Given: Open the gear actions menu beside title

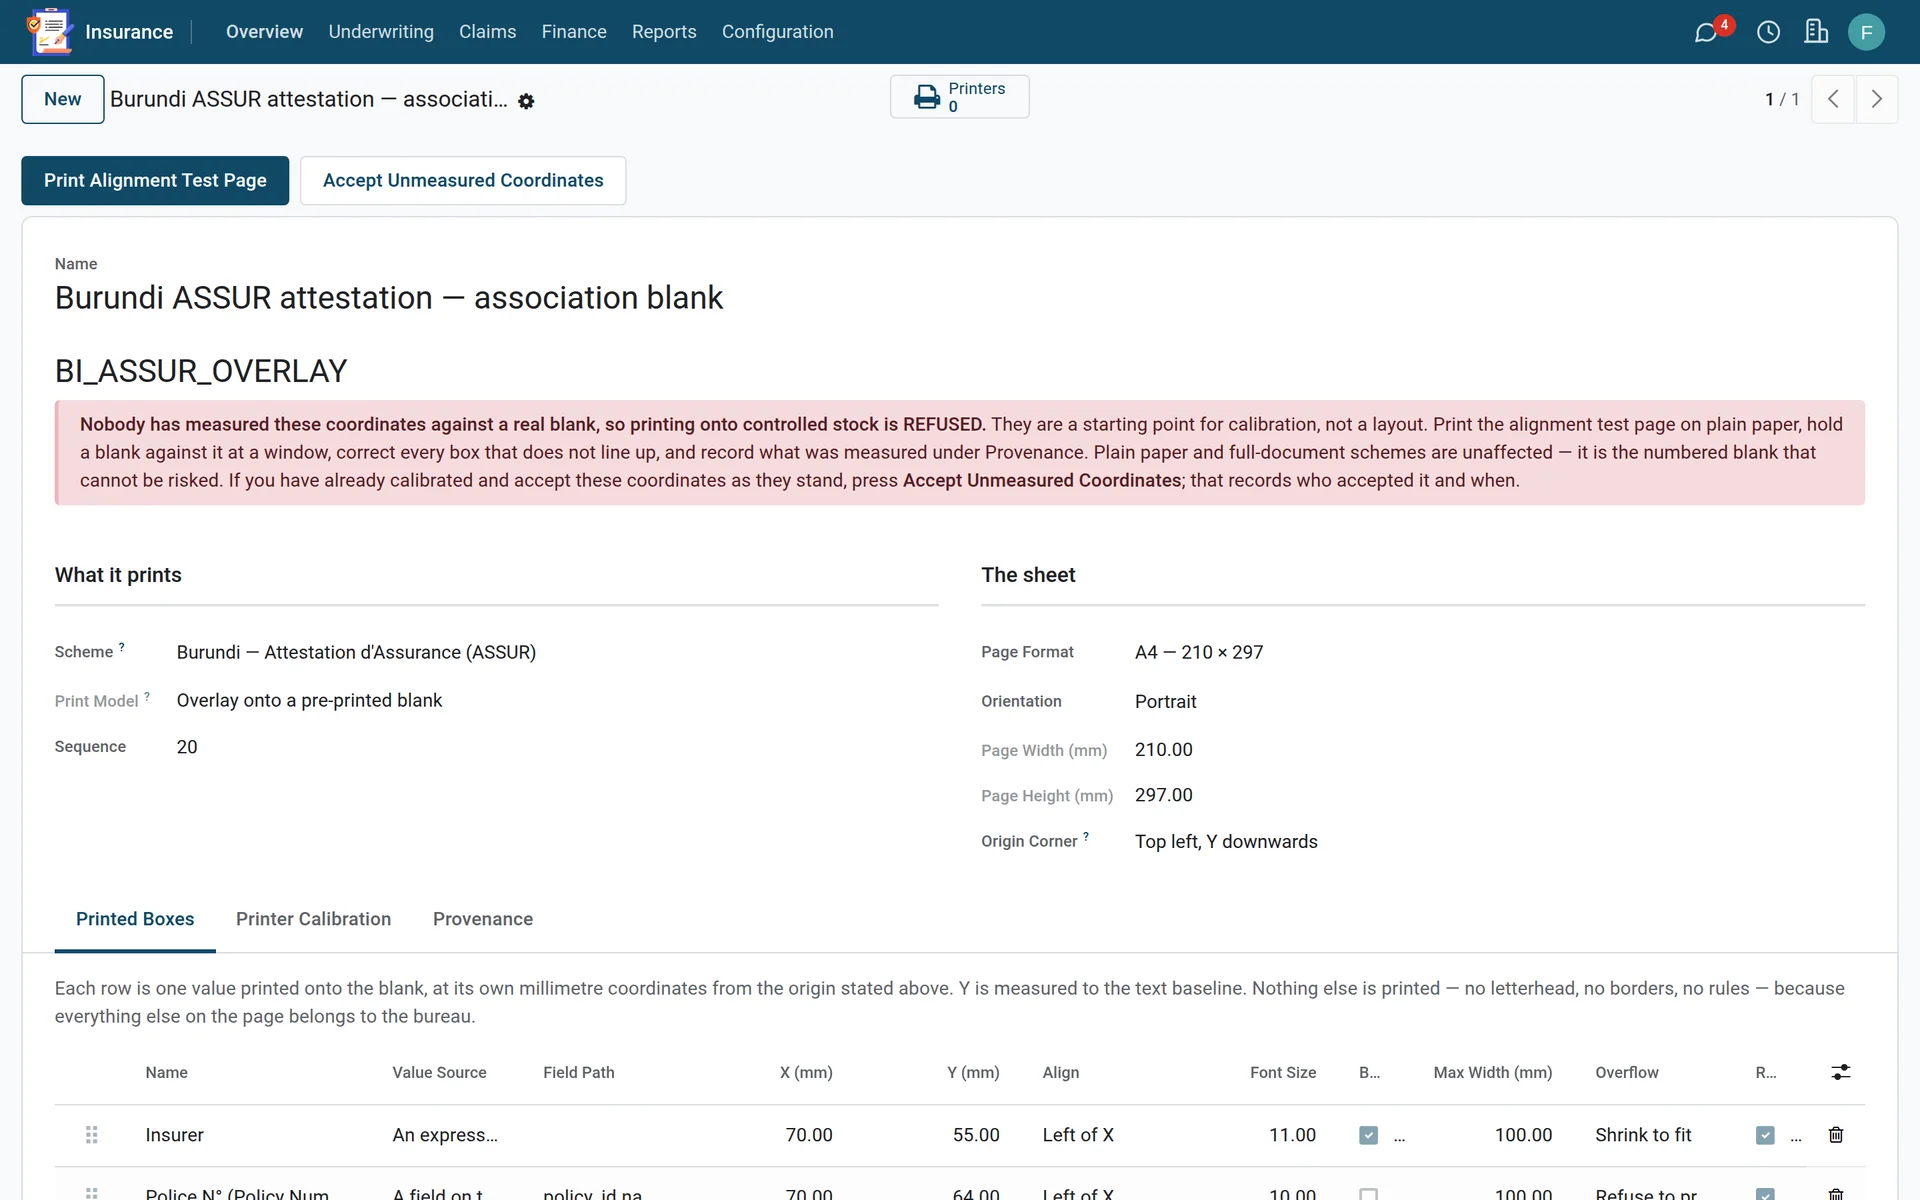Looking at the screenshot, I should coord(526,101).
